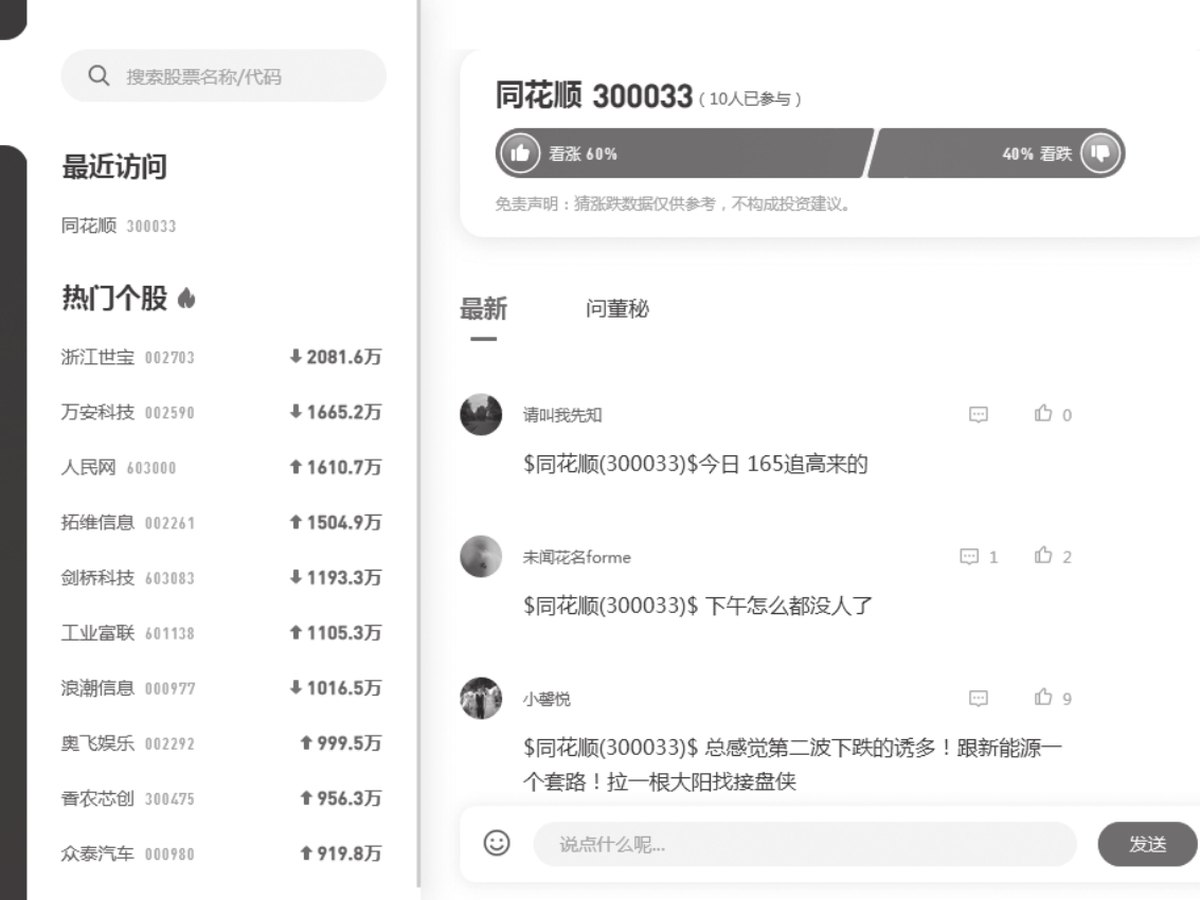Open the avatar of user 小馨悦

pyautogui.click(x=481, y=698)
